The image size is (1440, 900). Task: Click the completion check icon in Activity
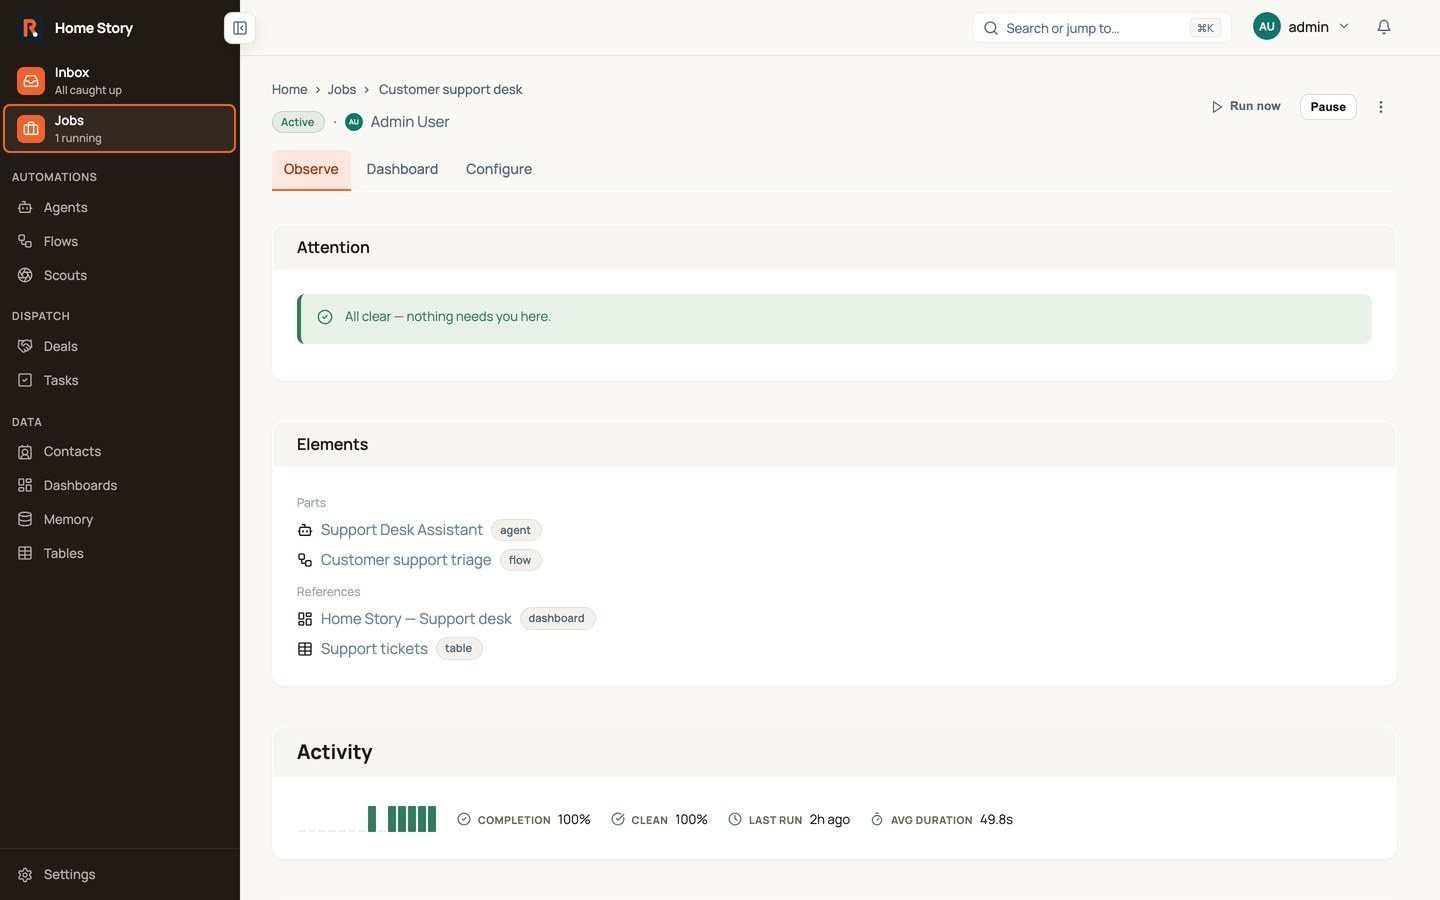pyautogui.click(x=464, y=819)
